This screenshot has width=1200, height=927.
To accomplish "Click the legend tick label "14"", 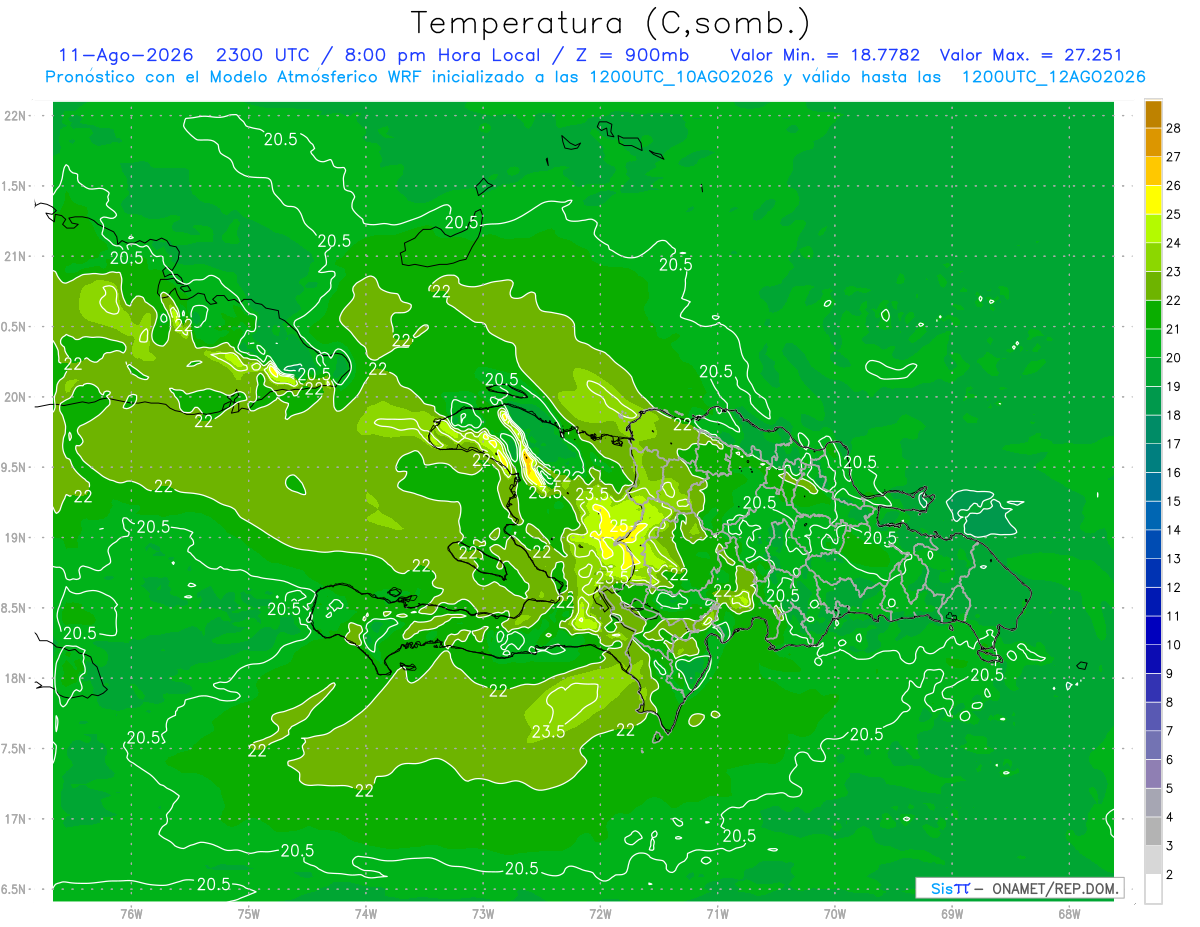I will pos(1173,530).
